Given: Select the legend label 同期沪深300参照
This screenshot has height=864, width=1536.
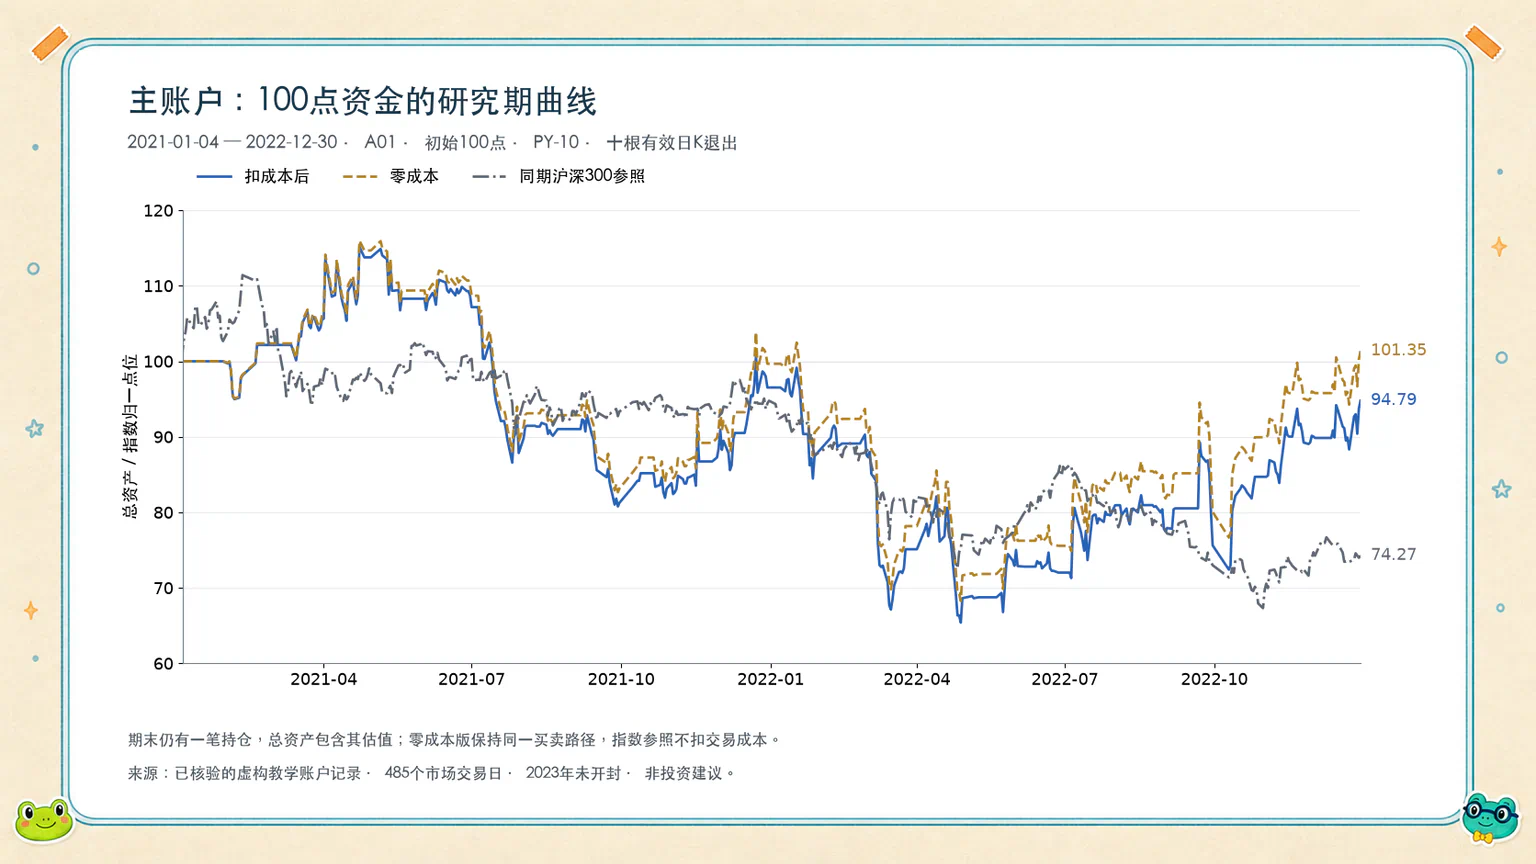Looking at the screenshot, I should click(x=582, y=176).
